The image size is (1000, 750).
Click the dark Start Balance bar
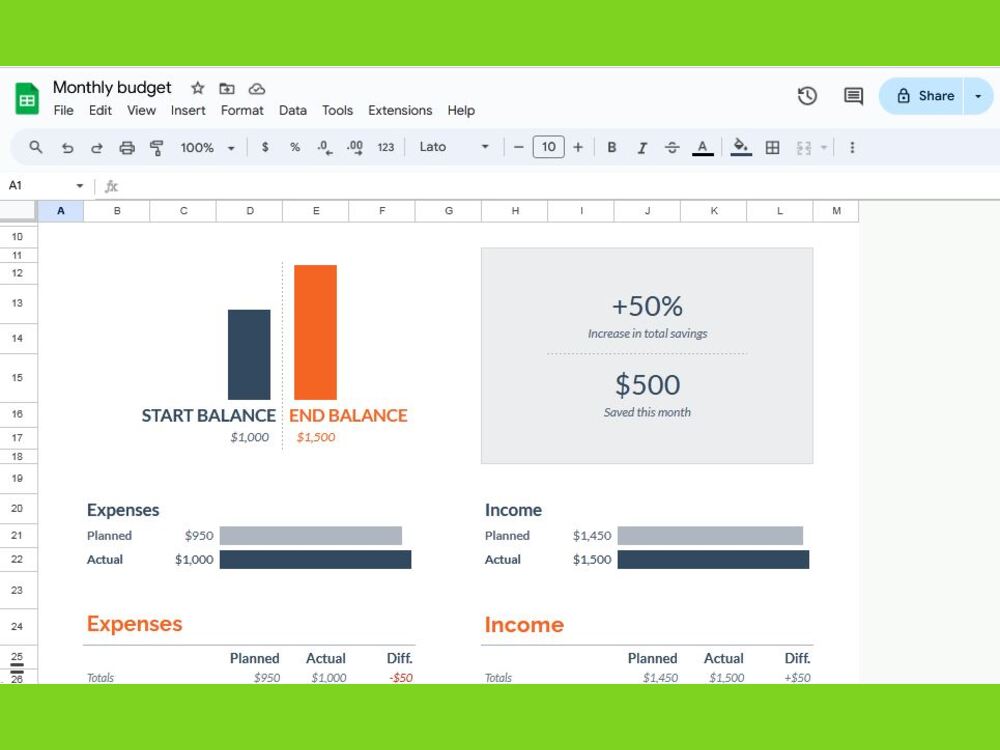[249, 355]
